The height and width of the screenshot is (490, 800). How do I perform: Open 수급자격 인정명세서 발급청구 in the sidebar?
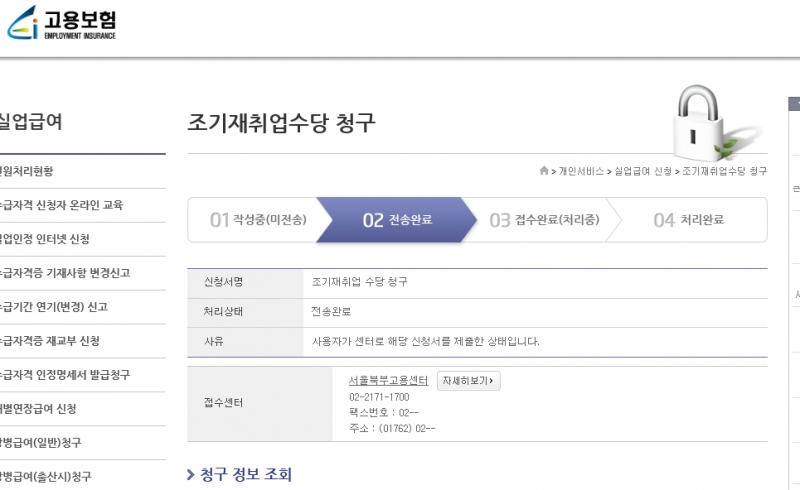pos(66,375)
